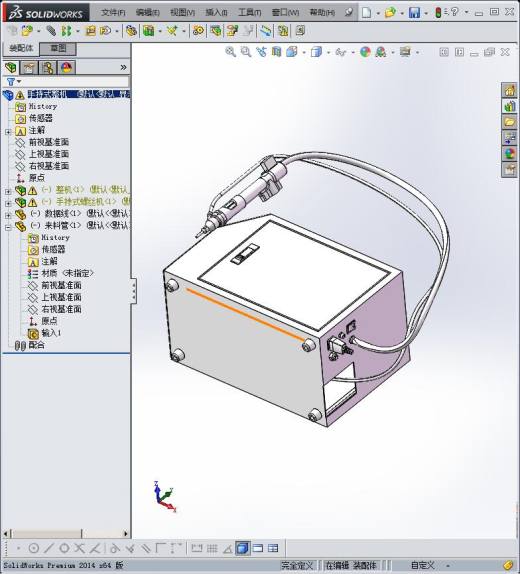Expand the 整机<1> component node
The height and width of the screenshot is (574, 520).
(8, 191)
